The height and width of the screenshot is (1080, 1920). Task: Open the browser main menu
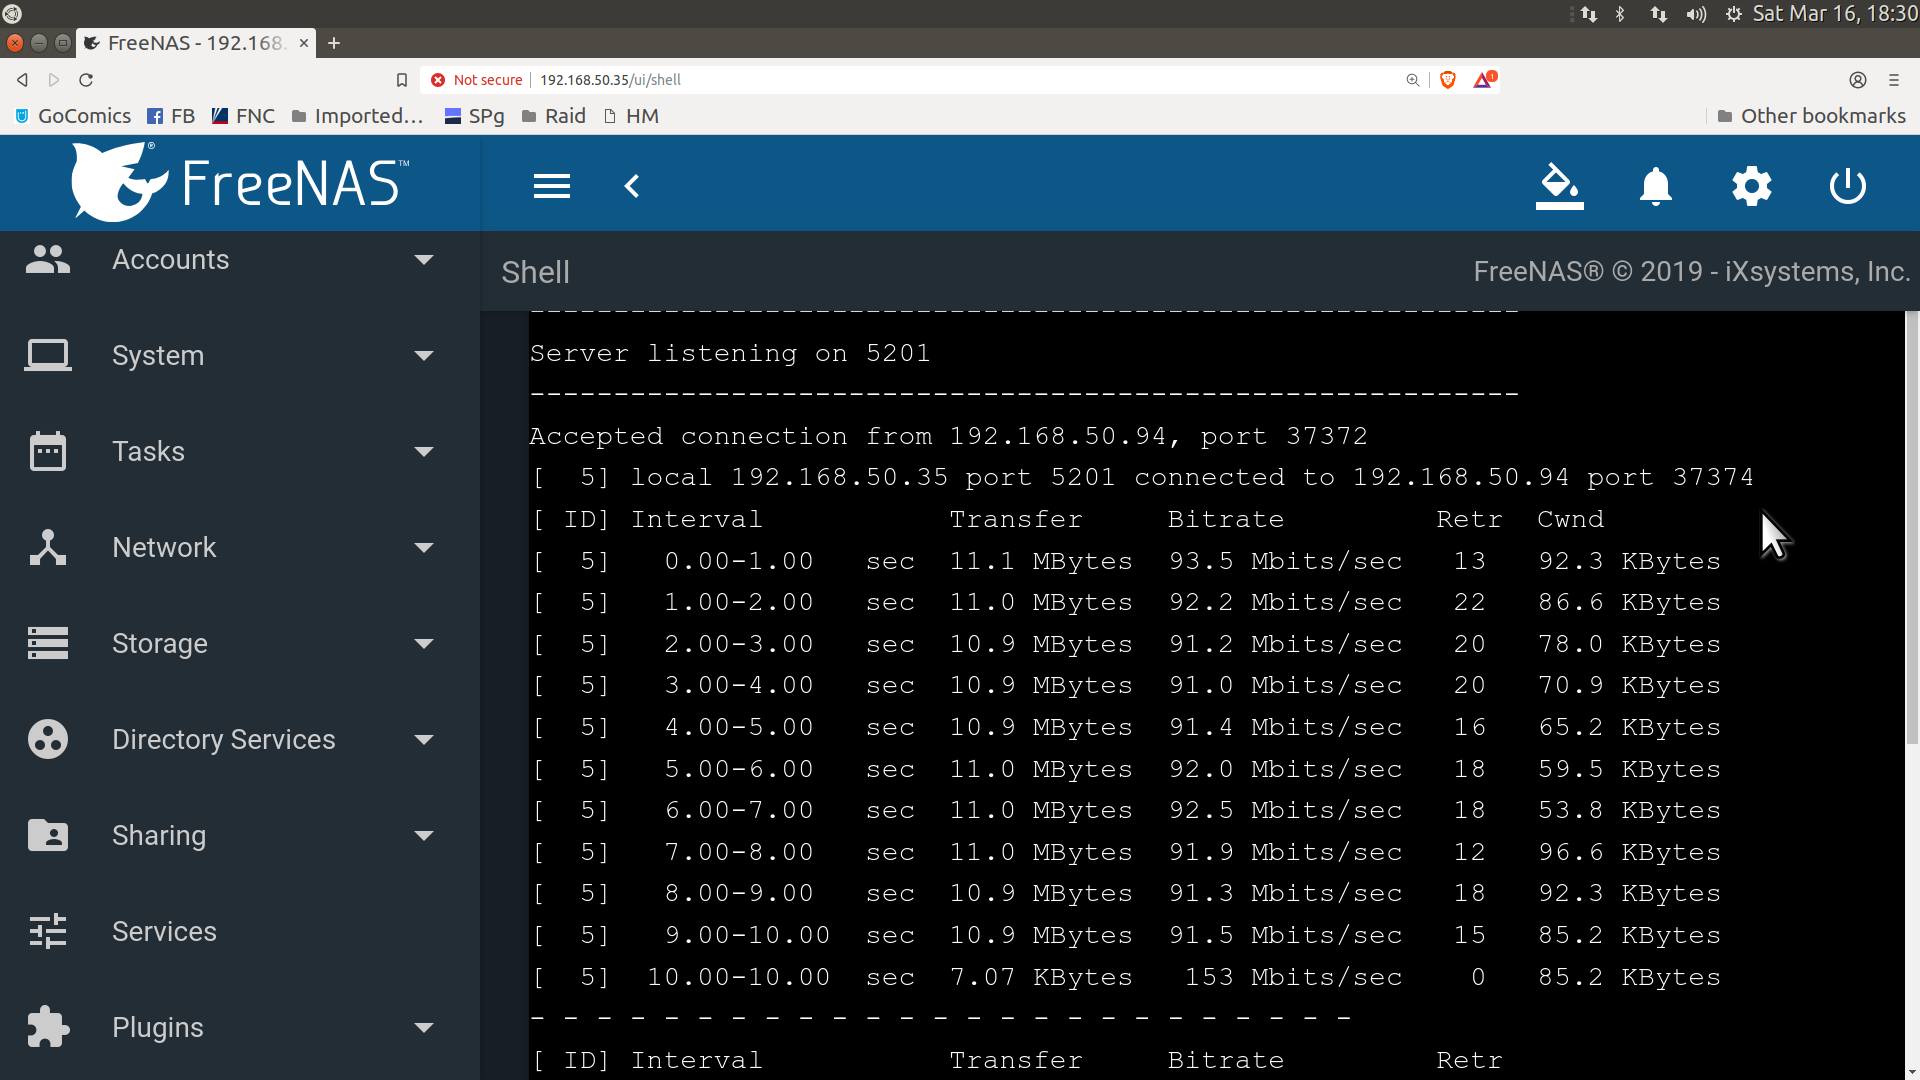tap(1894, 80)
